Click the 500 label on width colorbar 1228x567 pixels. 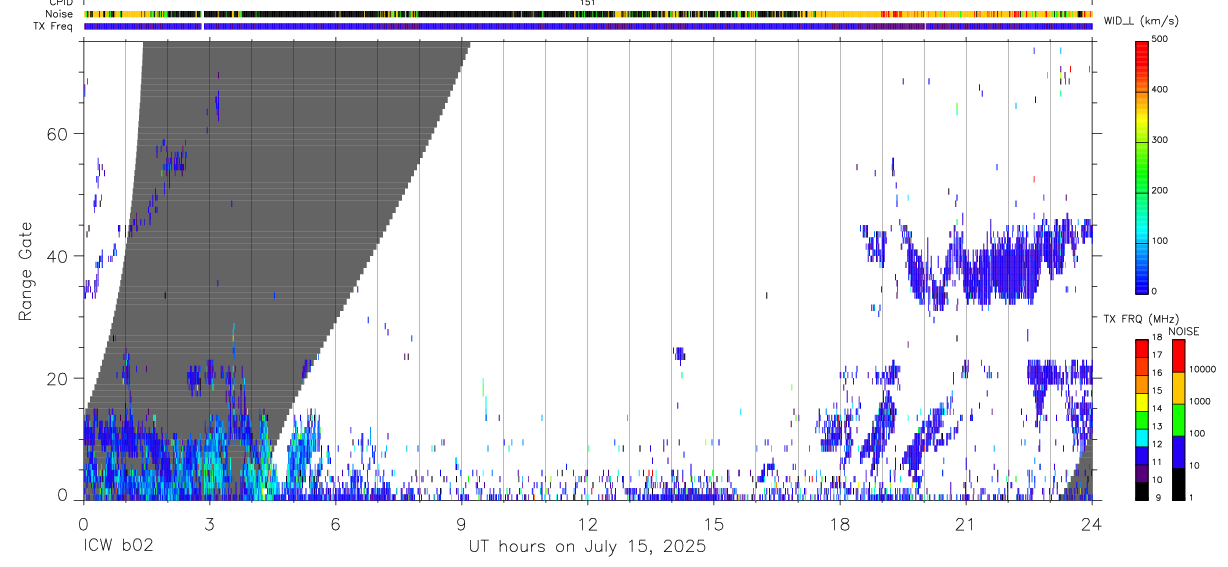coord(1160,40)
